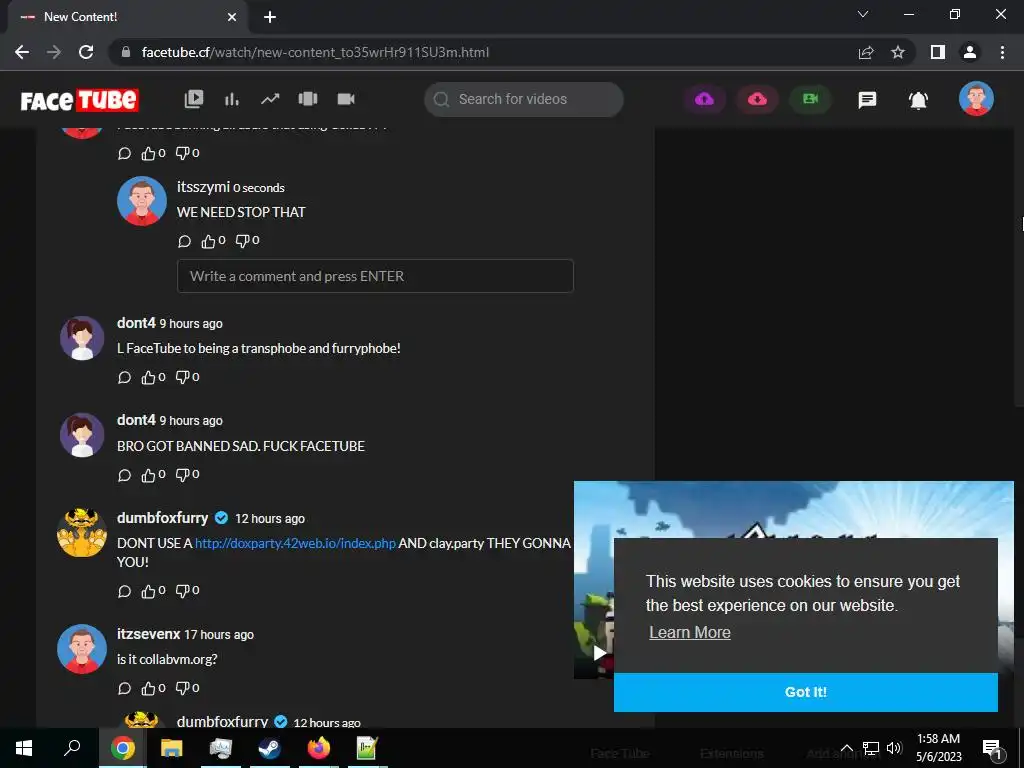Image resolution: width=1024 pixels, height=768 pixels.
Task: Dislike itzsevenx's collabvm.org comment
Action: [x=182, y=688]
